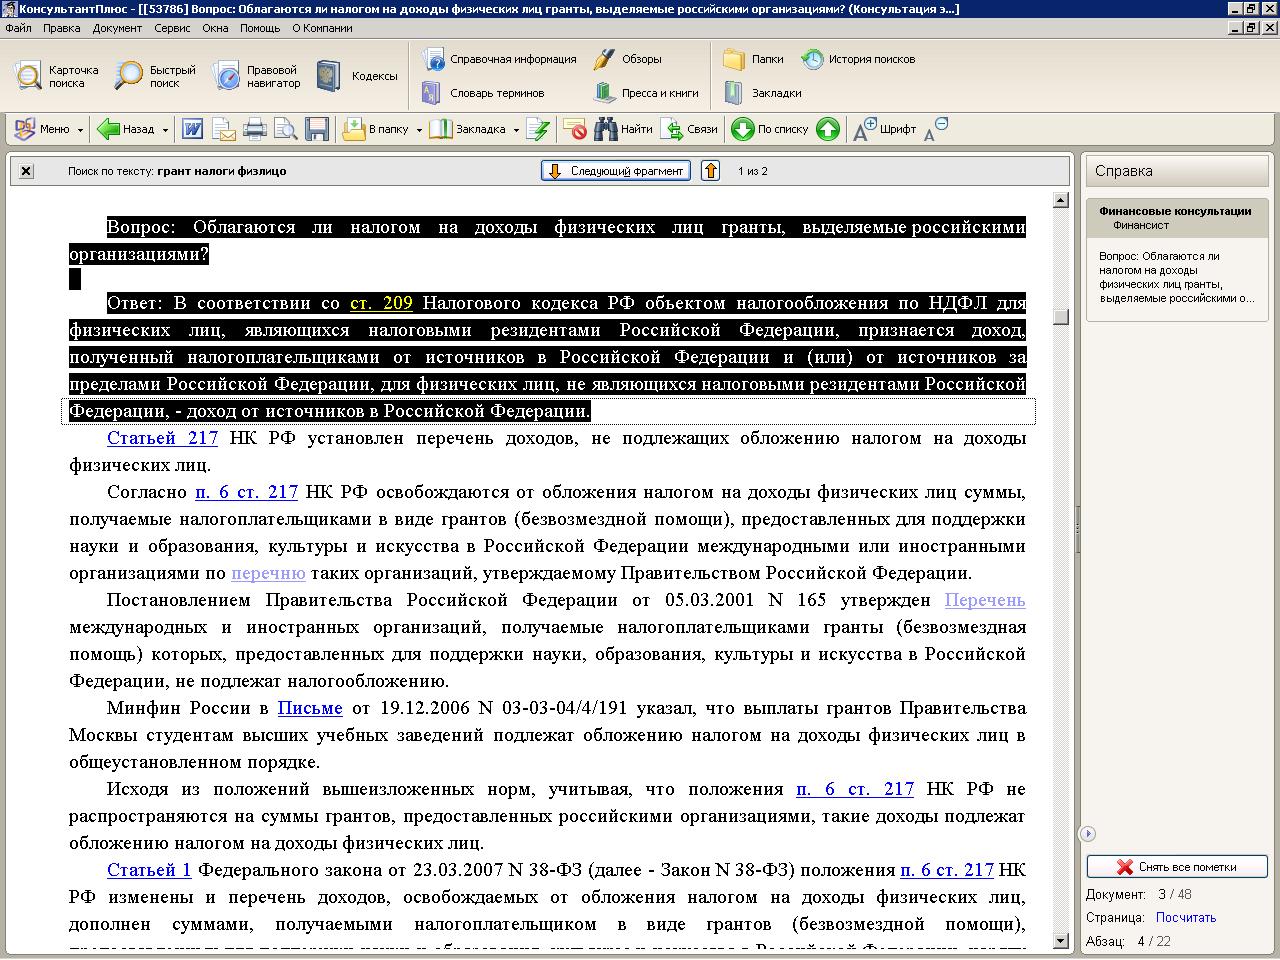Expand the Меню dropdown arrow
This screenshot has width=1280, height=960.
pos(79,130)
